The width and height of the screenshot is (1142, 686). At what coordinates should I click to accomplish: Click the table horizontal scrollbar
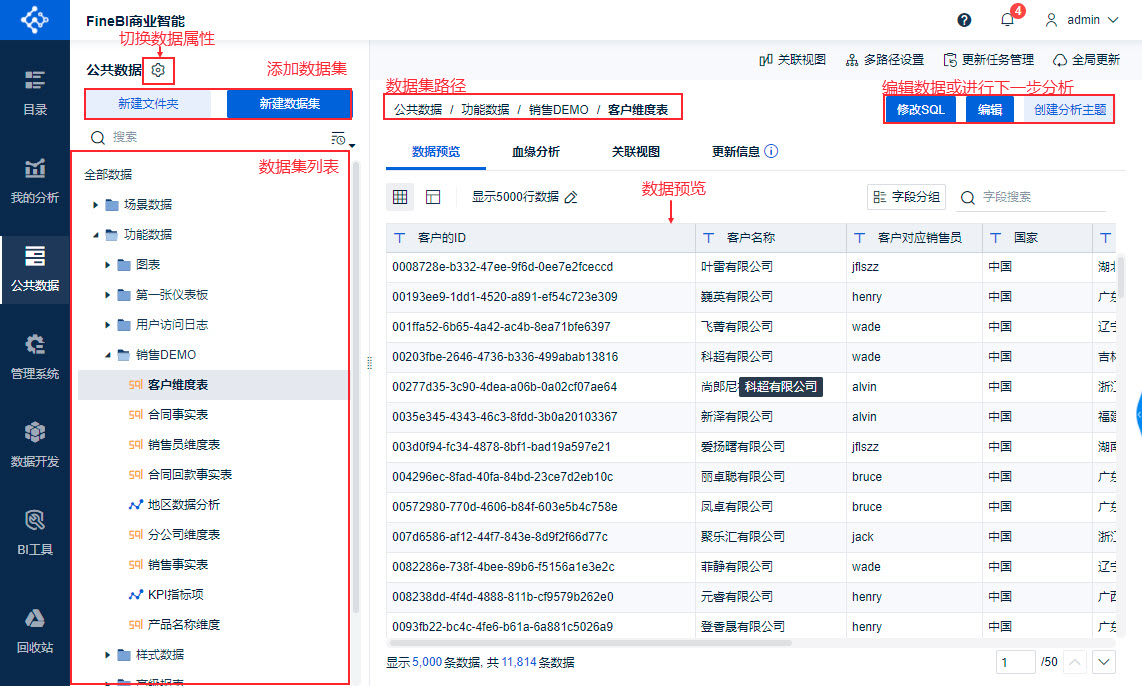[590, 643]
